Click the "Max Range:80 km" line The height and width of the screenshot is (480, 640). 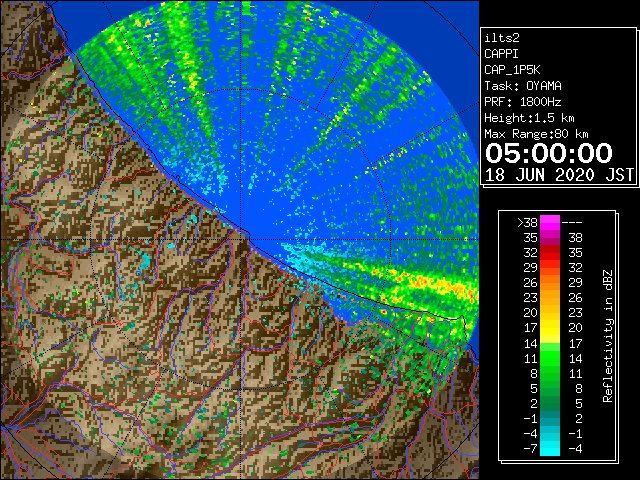click(x=536, y=134)
